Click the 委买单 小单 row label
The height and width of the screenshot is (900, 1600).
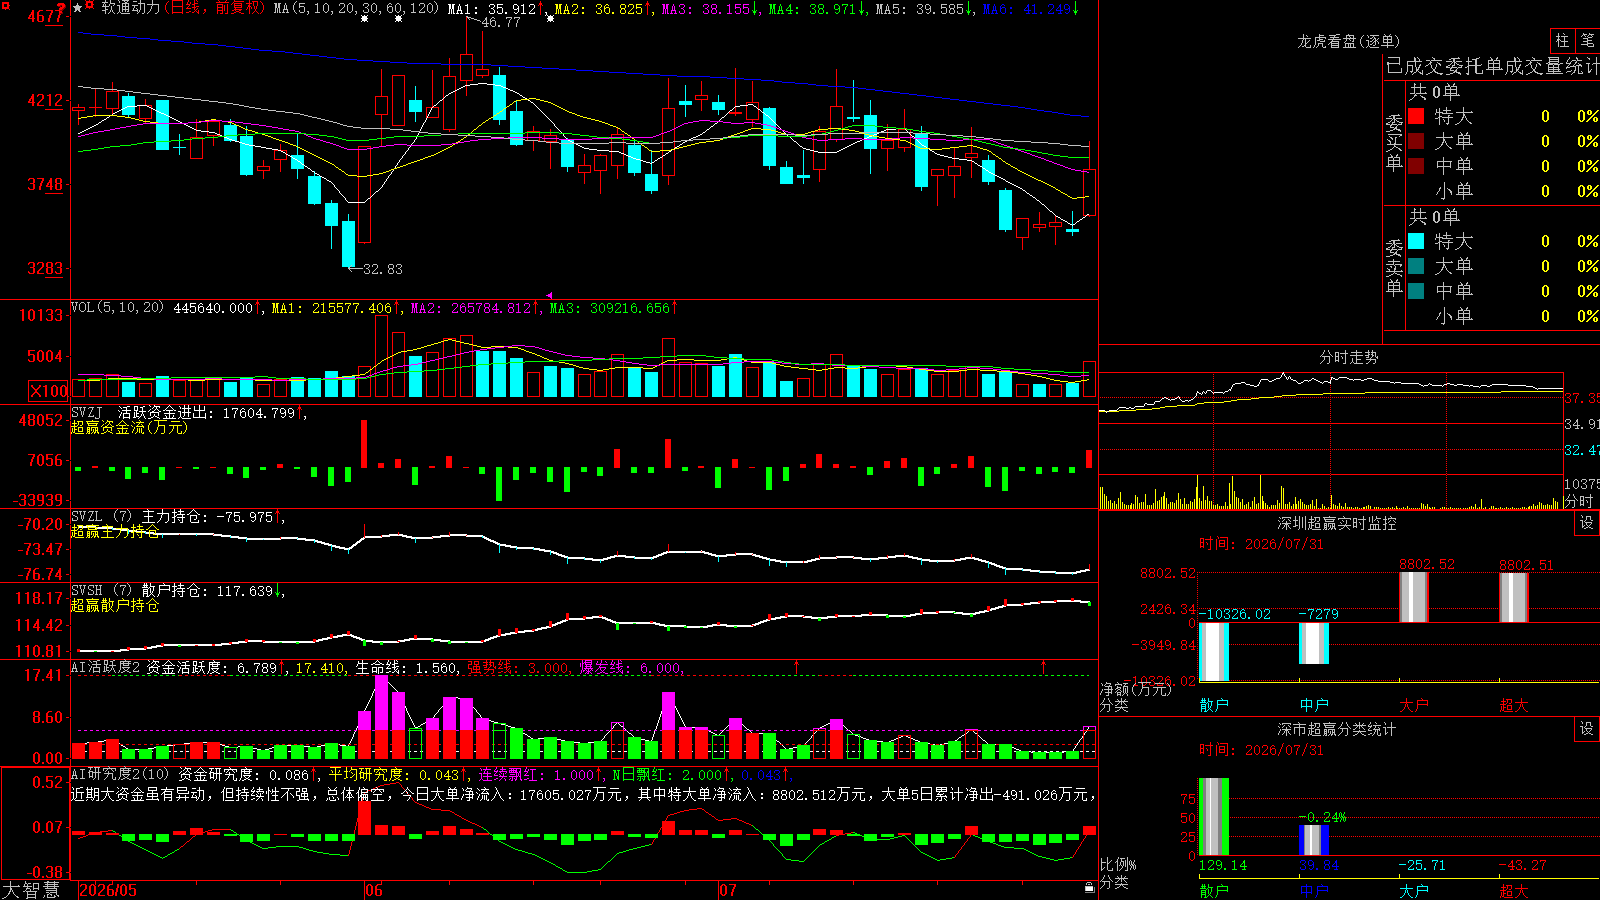click(1454, 191)
